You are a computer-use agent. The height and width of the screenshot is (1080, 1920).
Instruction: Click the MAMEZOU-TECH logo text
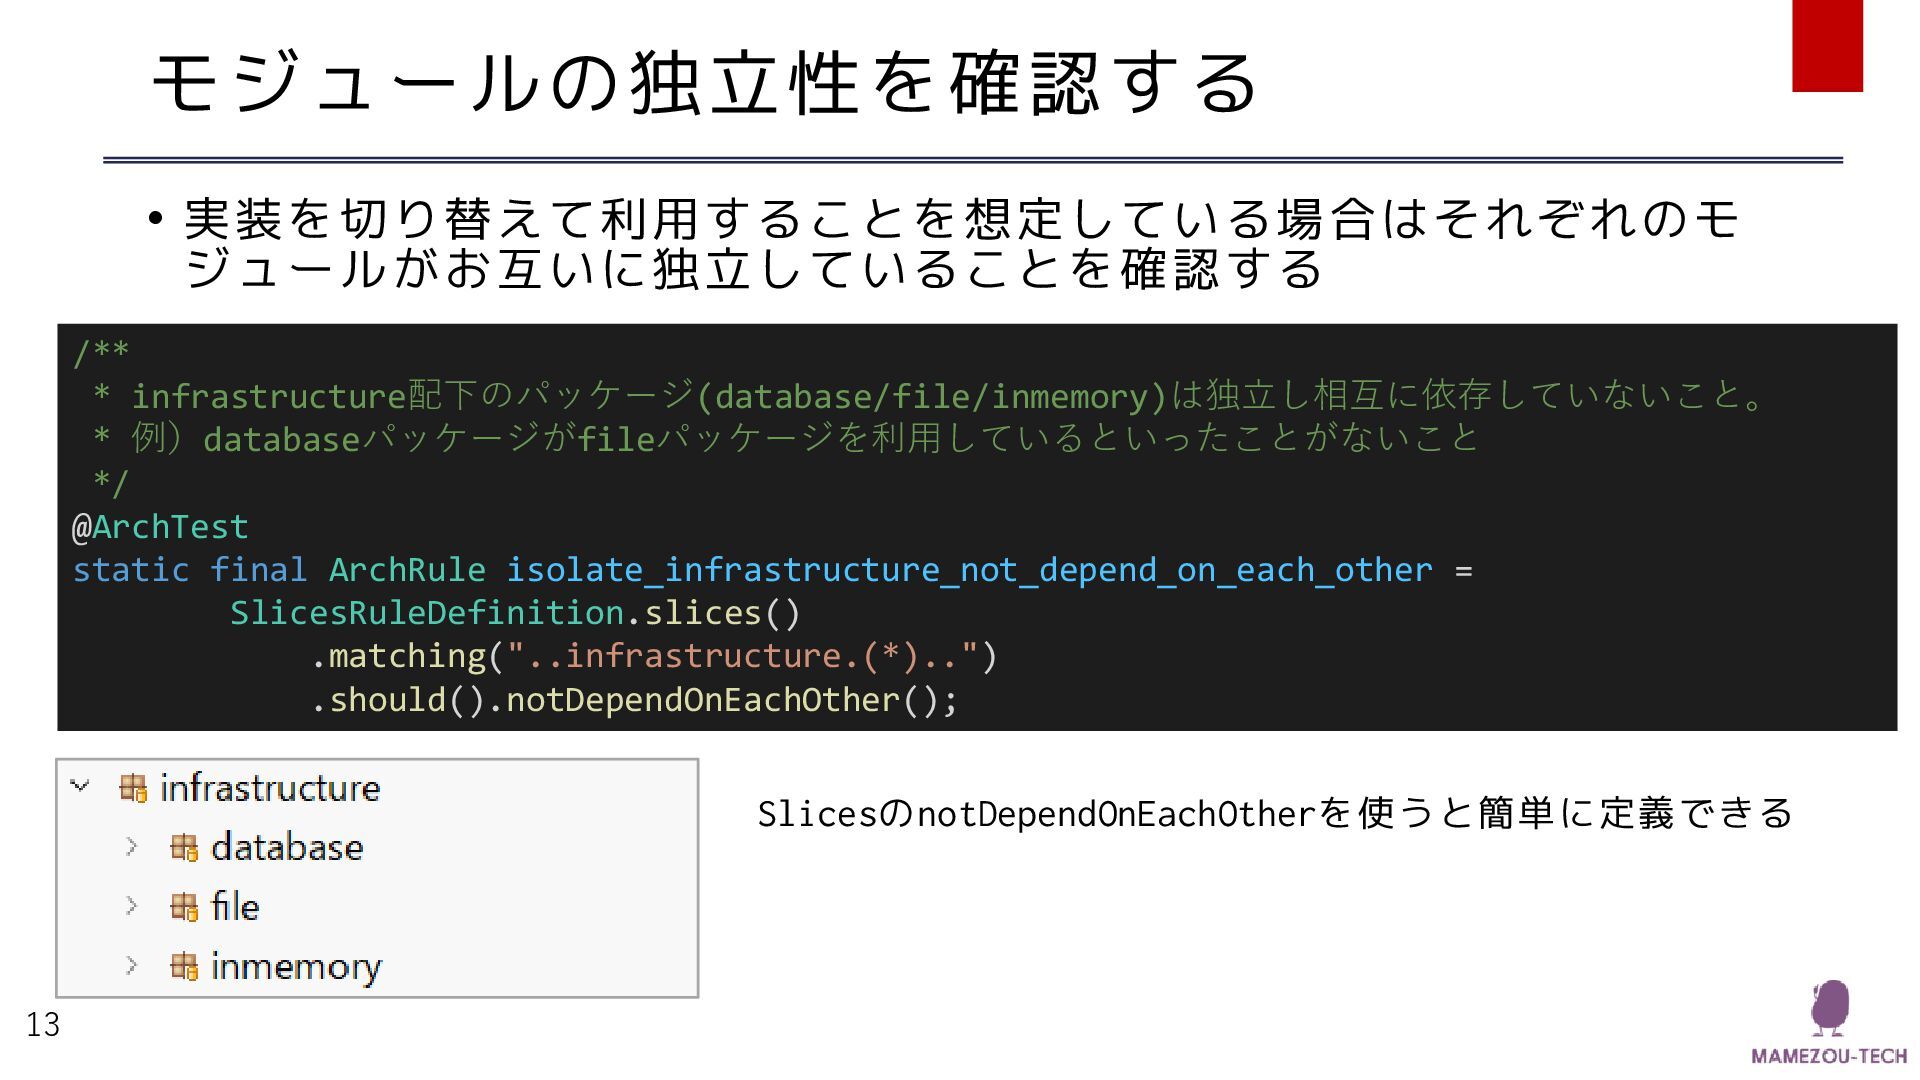pos(1829,1056)
